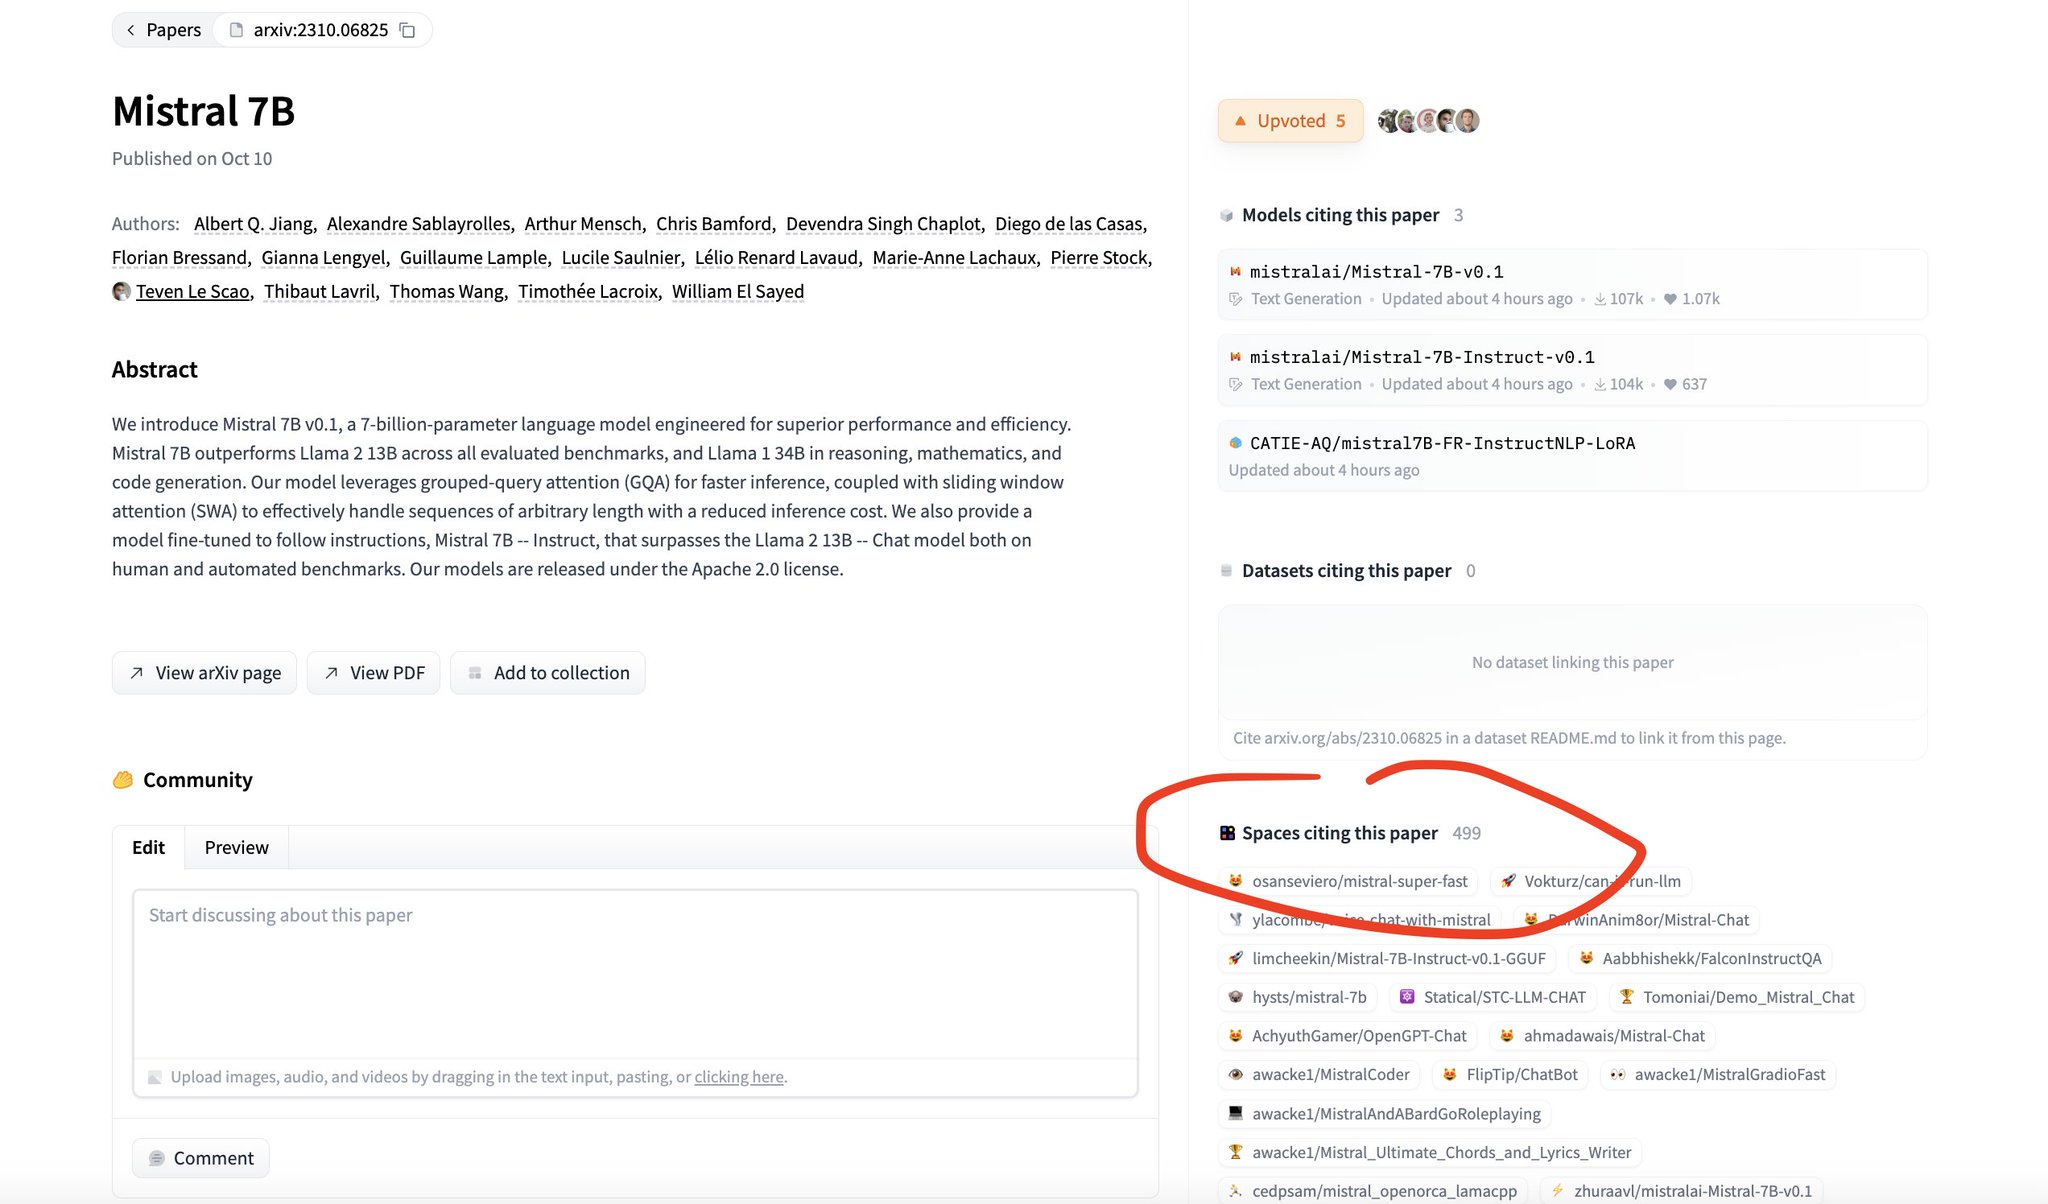Click the Datasets citing this paper icon

coord(1227,571)
